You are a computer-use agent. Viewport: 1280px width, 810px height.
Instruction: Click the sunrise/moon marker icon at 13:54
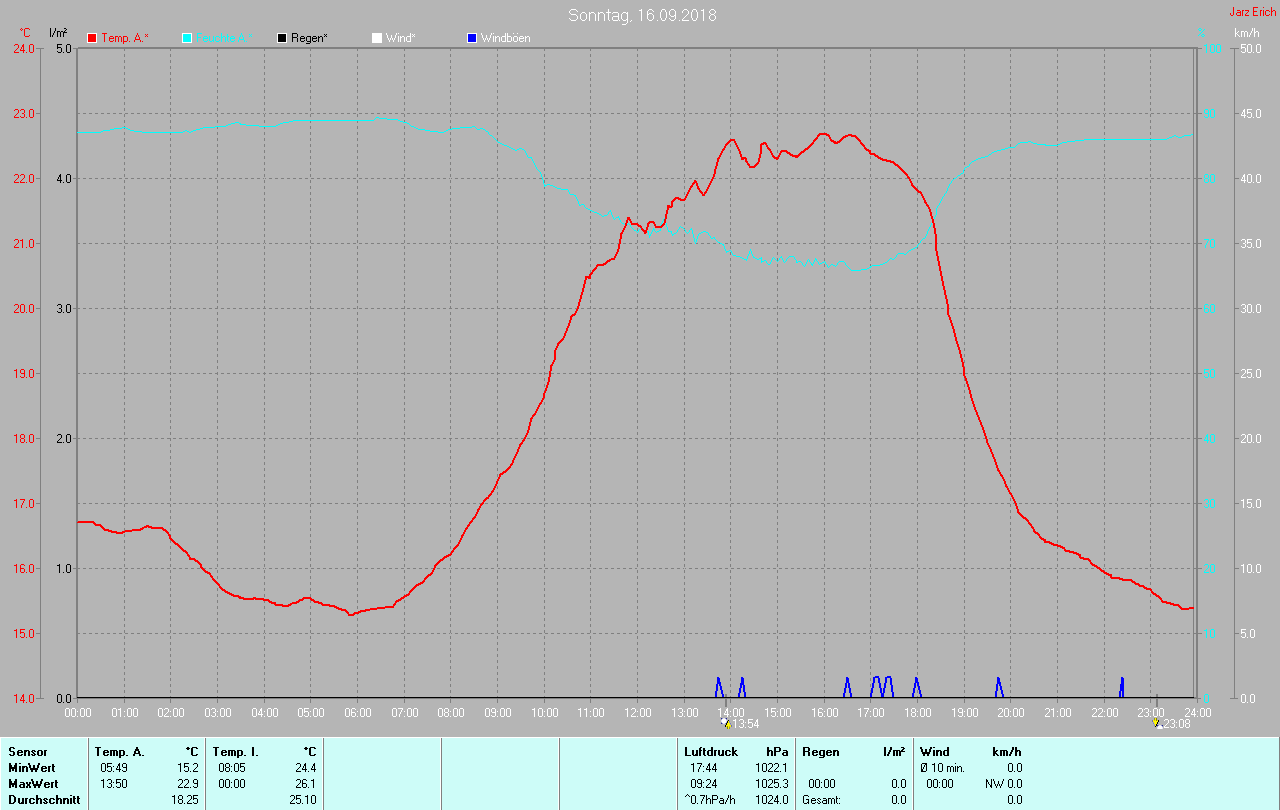coord(725,722)
